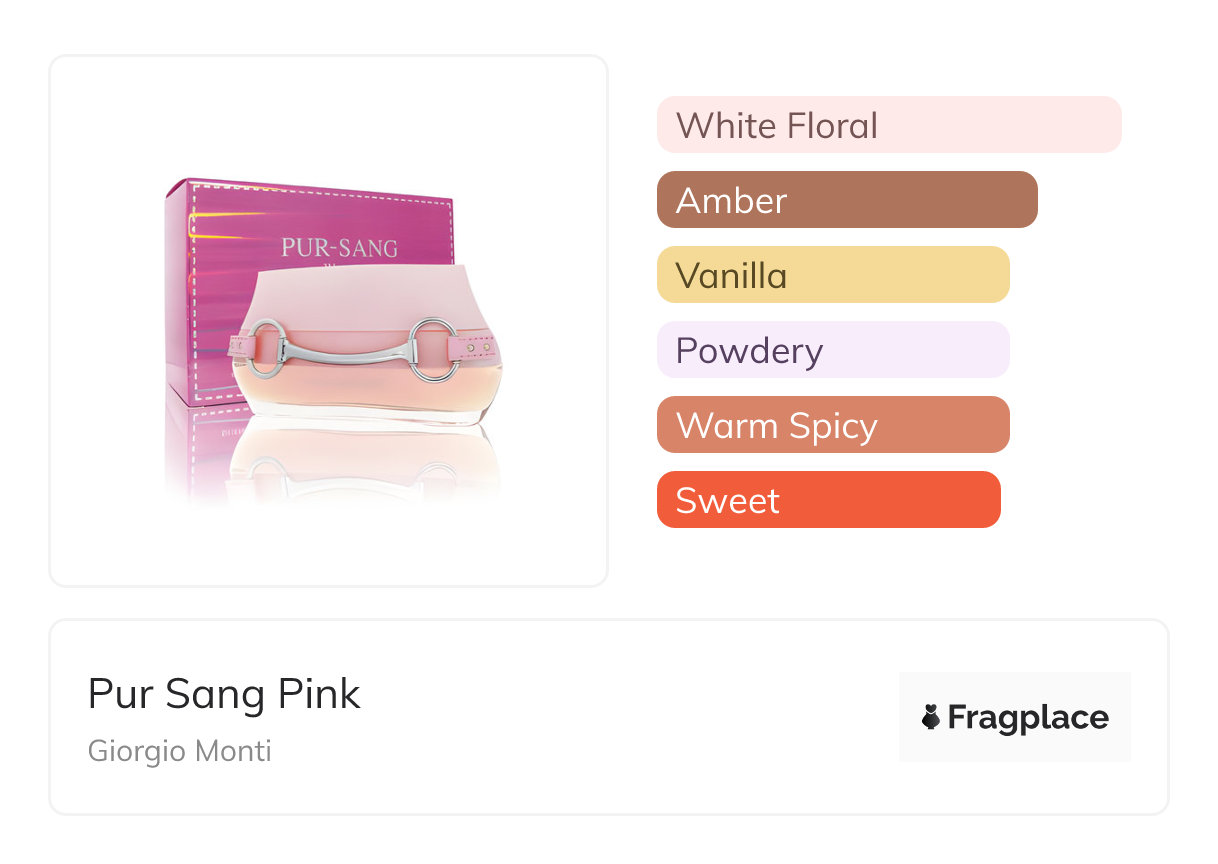Click the Fragplace wordmark text
1218x864 pixels.
(x=1028, y=718)
